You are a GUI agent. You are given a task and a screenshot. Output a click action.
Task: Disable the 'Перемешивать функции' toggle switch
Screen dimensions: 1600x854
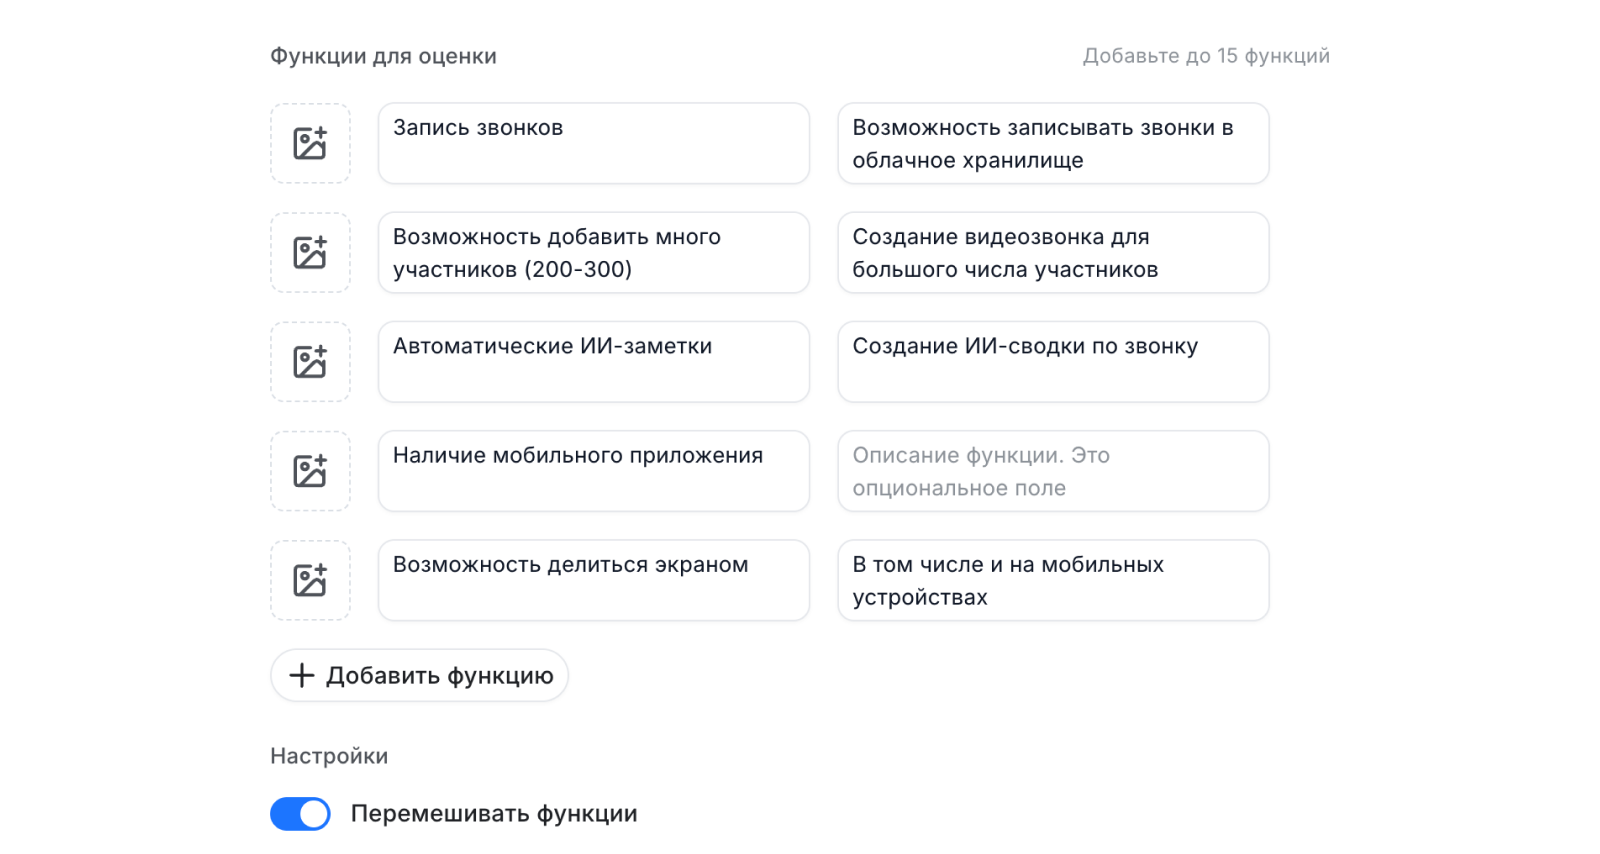(x=300, y=814)
